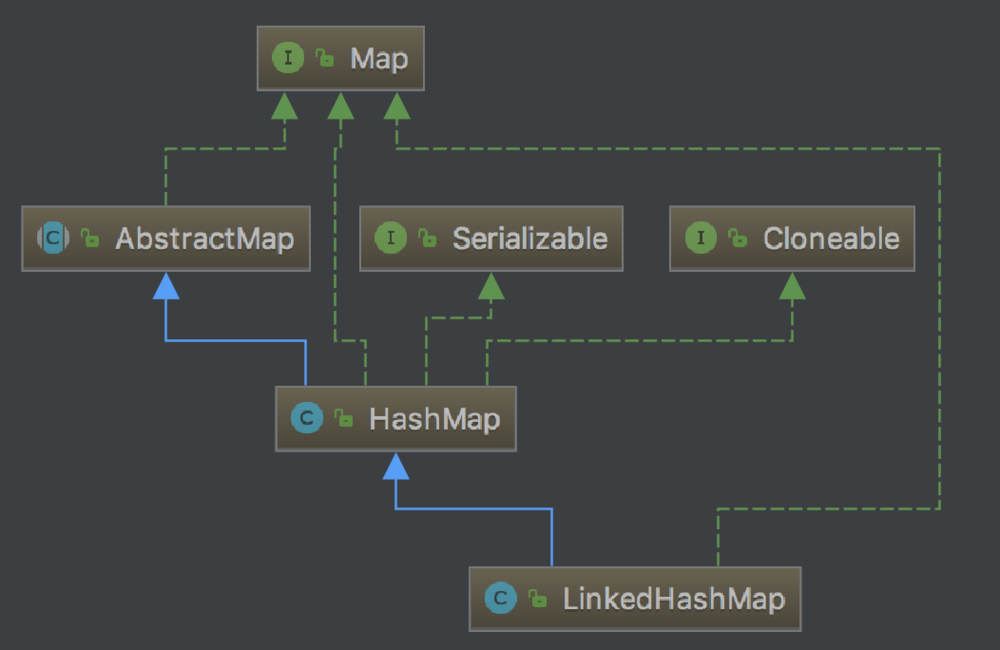
Task: Select the Cloneable node label
Action: point(830,238)
